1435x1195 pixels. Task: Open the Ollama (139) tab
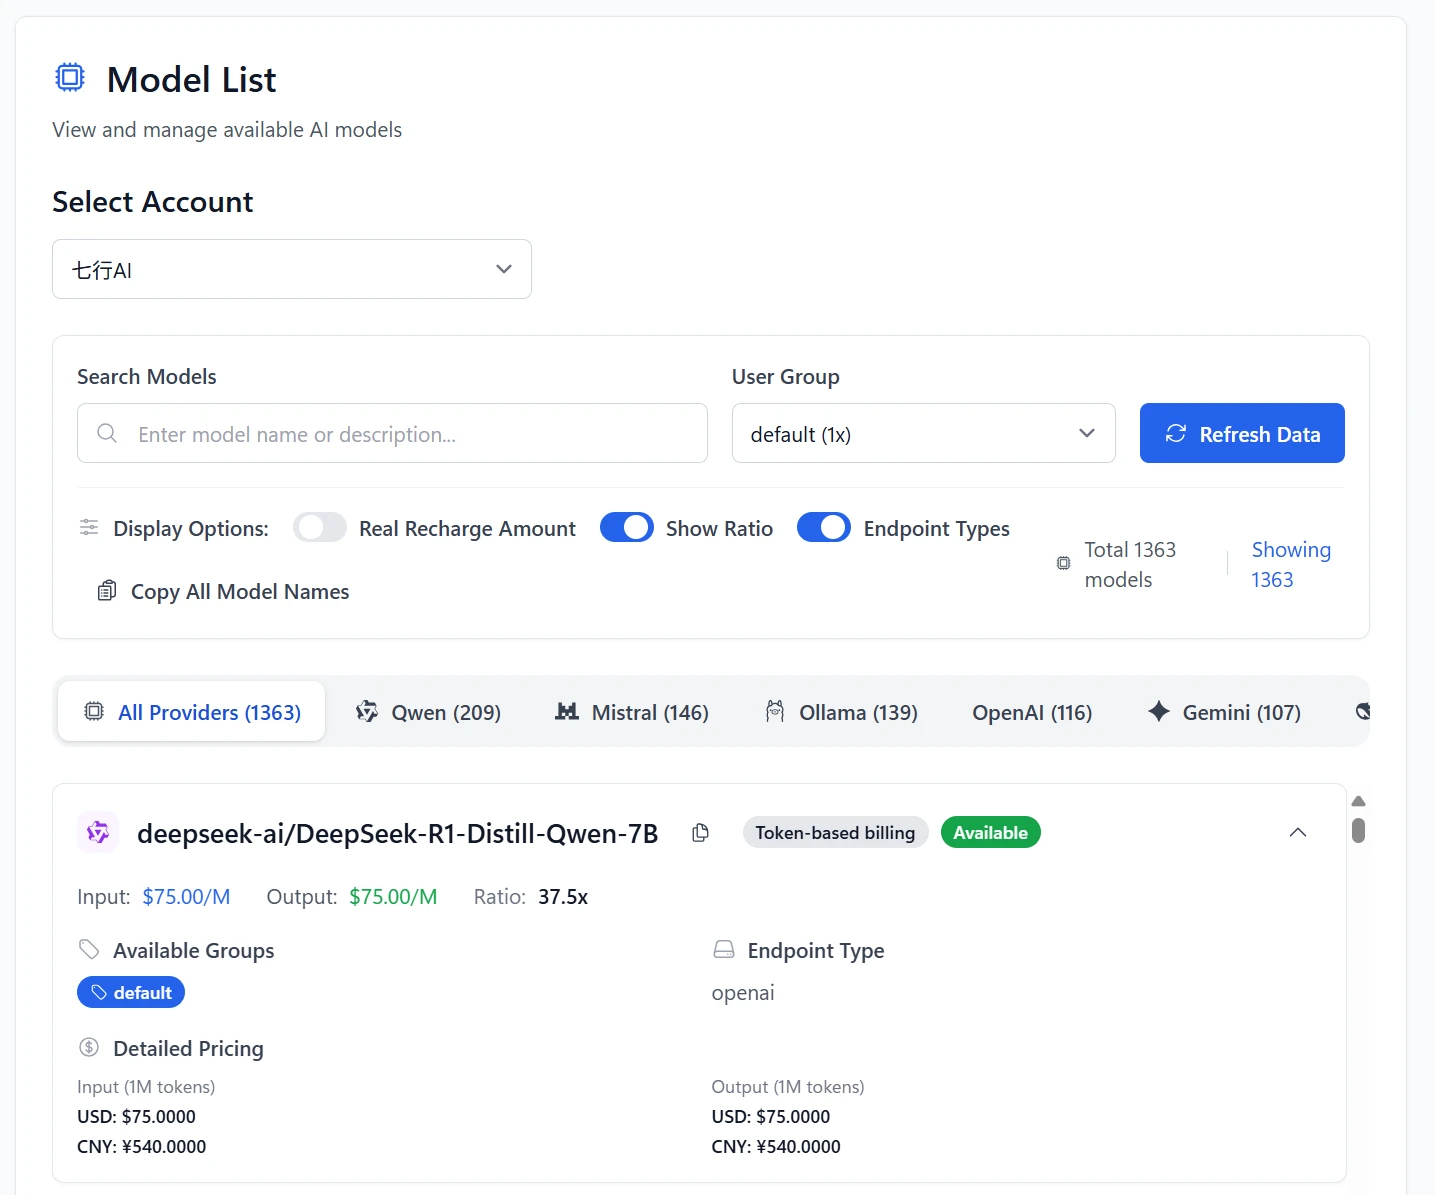click(841, 711)
